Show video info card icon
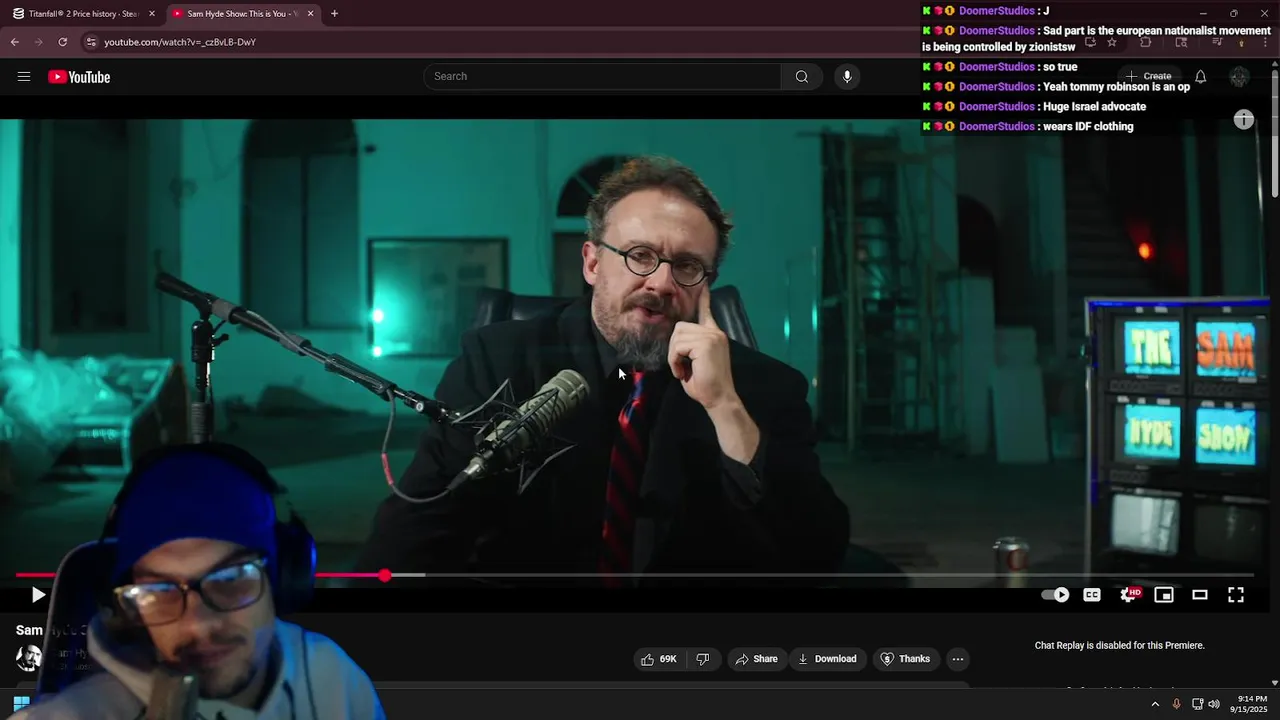Screen dimensions: 1280x720 click(1244, 120)
